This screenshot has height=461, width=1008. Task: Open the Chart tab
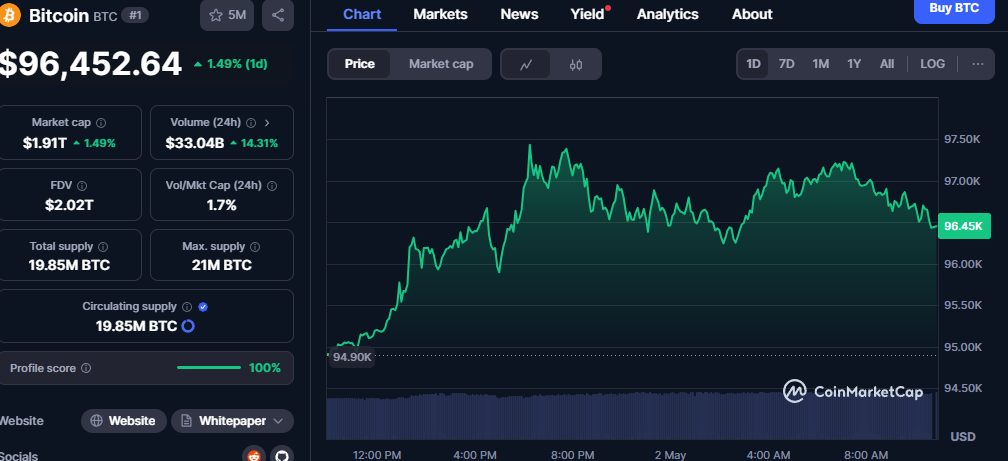tap(362, 14)
